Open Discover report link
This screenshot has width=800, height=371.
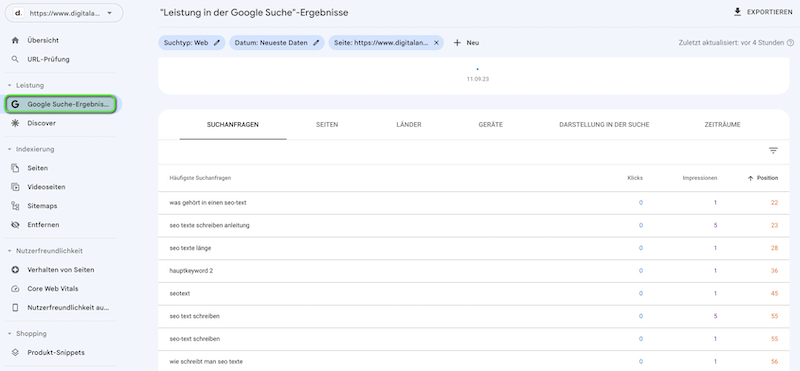41,123
